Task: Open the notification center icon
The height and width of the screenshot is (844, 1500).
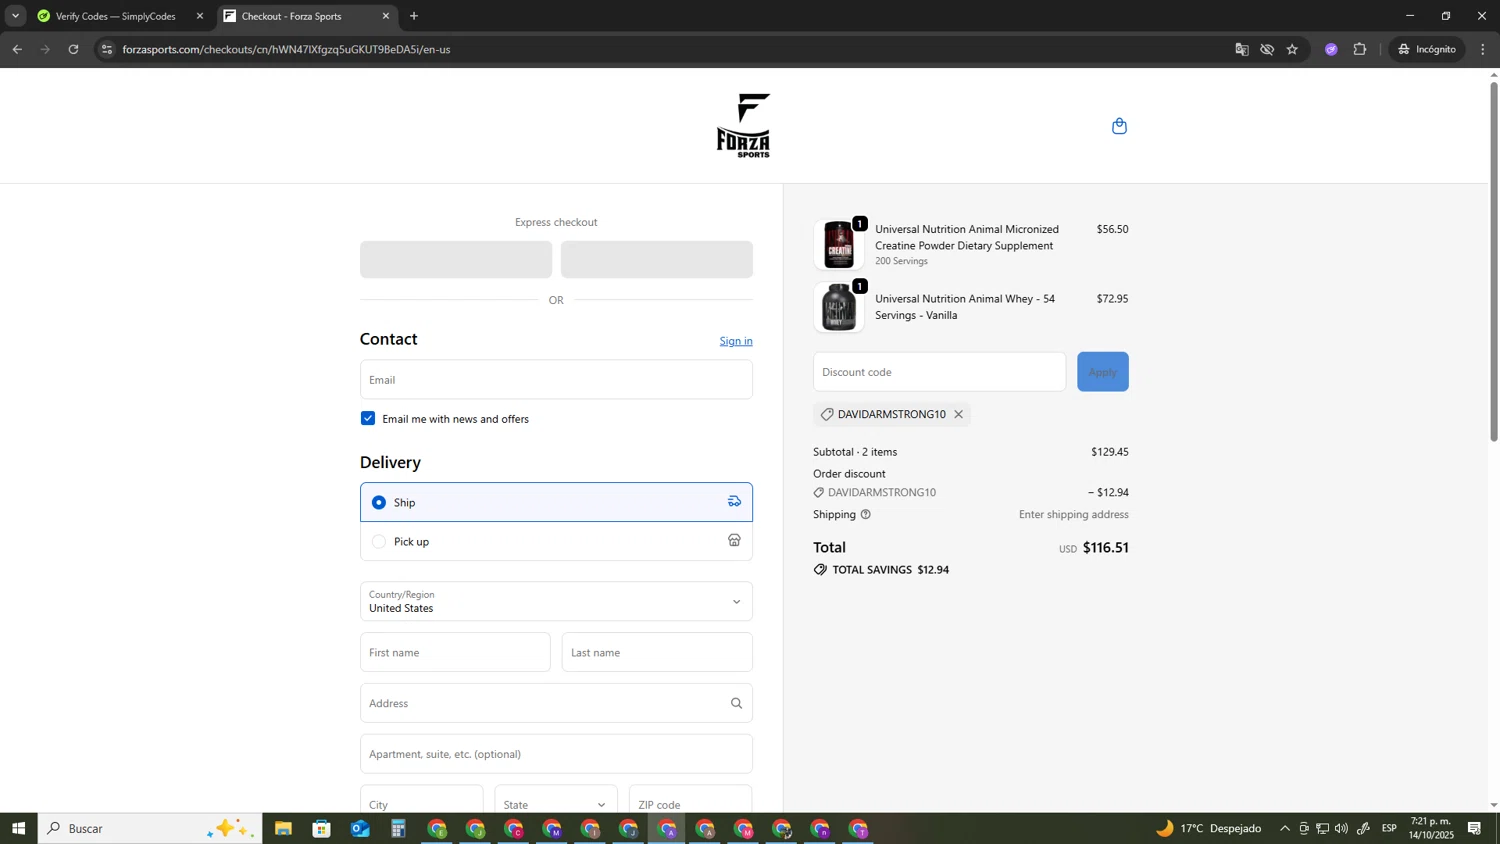Action: (1474, 828)
